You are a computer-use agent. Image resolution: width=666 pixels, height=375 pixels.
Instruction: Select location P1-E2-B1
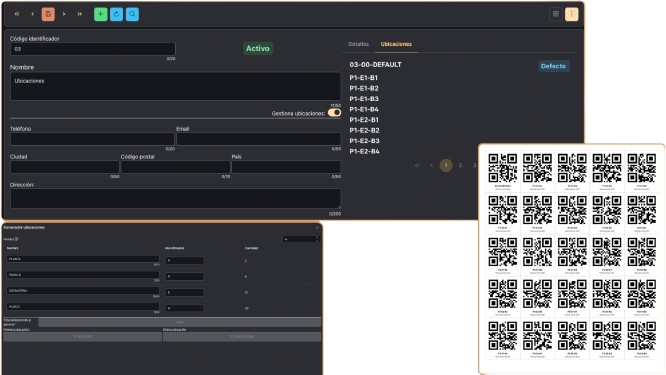(x=364, y=120)
